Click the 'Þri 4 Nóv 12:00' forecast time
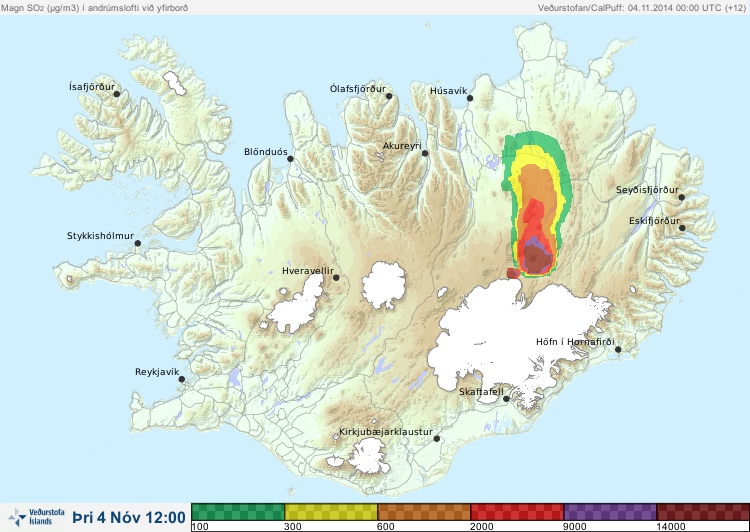Viewport: 750px width, 532px height. click(x=129, y=517)
